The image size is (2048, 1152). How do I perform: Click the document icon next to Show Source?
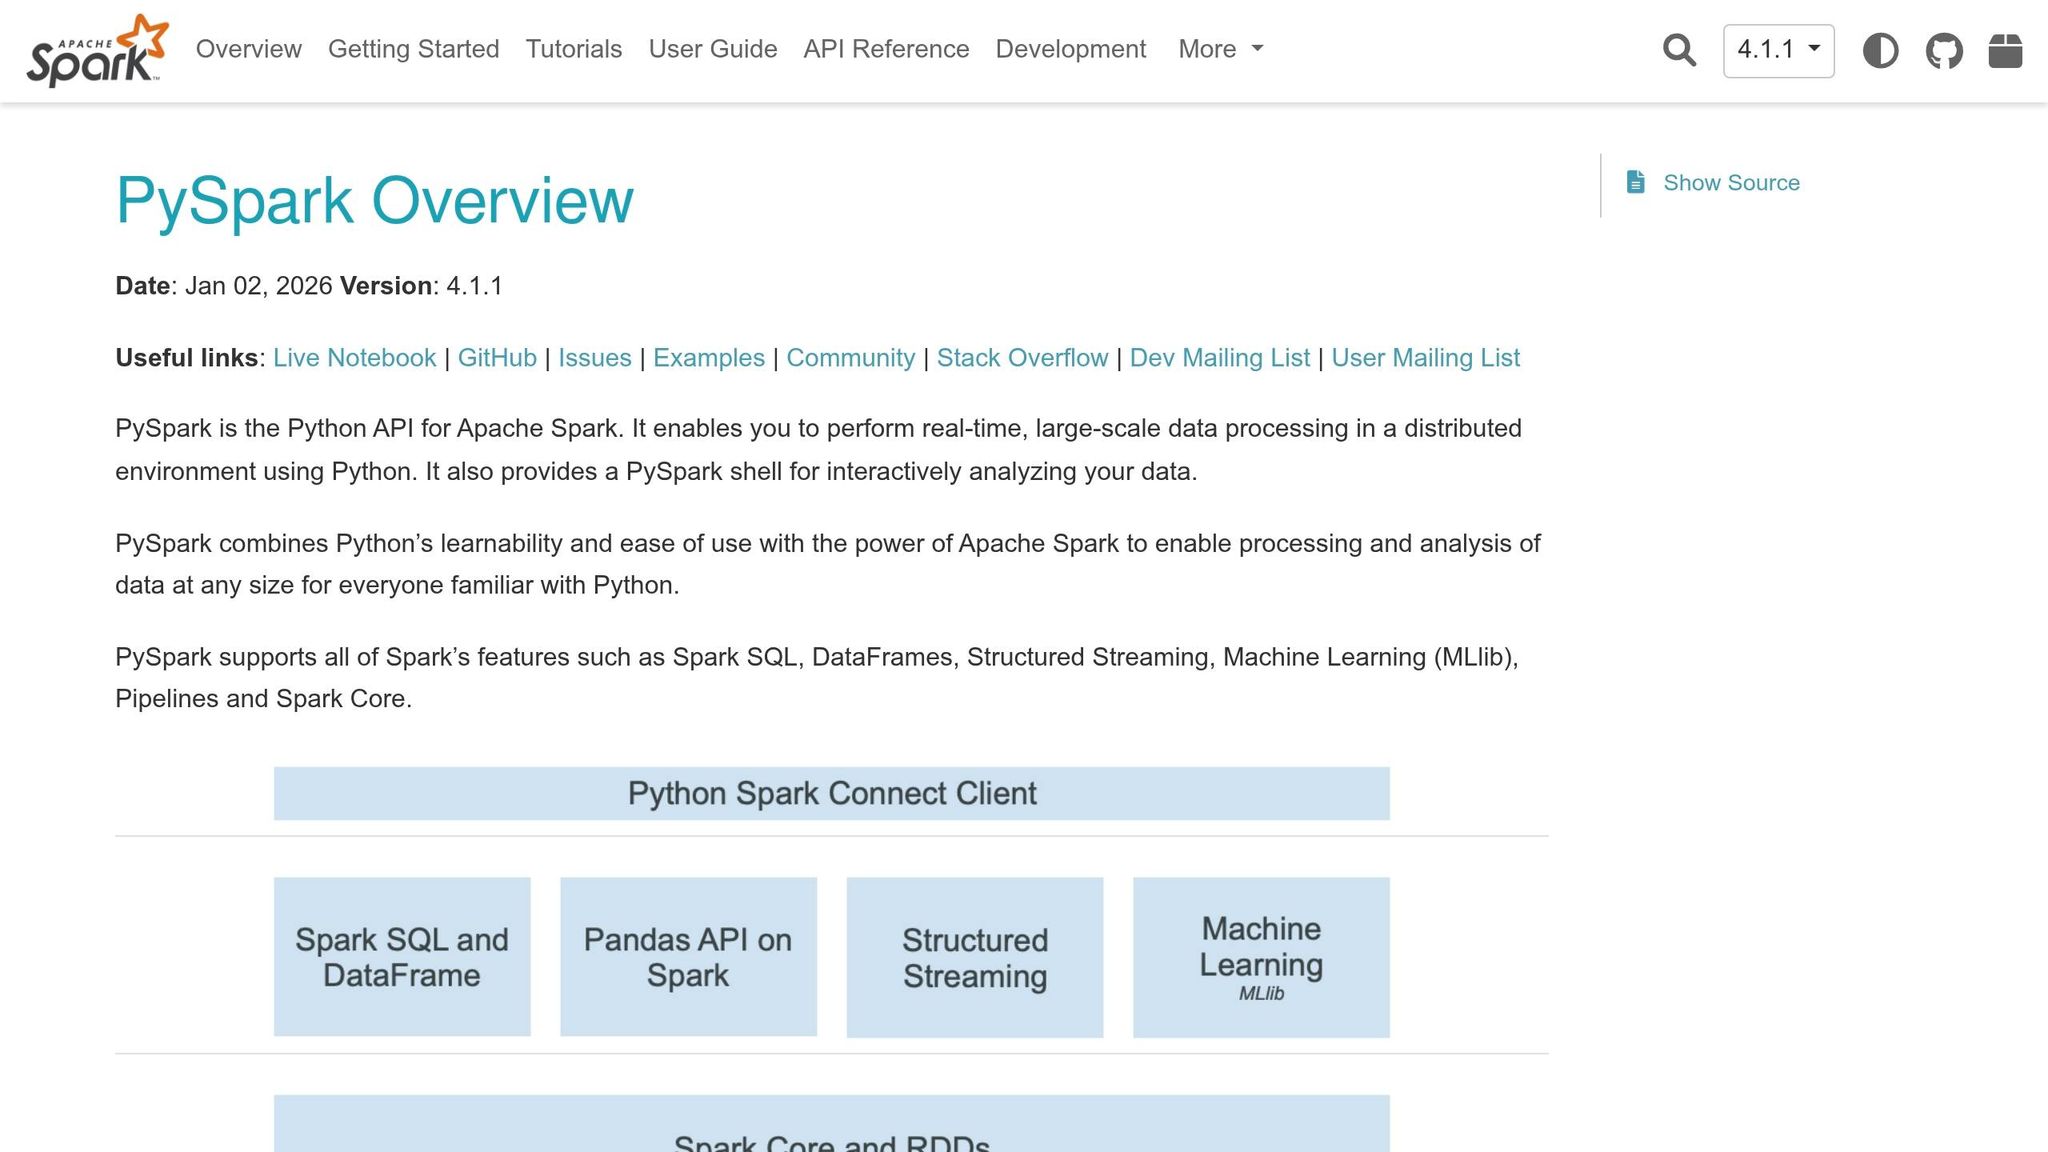(x=1635, y=181)
